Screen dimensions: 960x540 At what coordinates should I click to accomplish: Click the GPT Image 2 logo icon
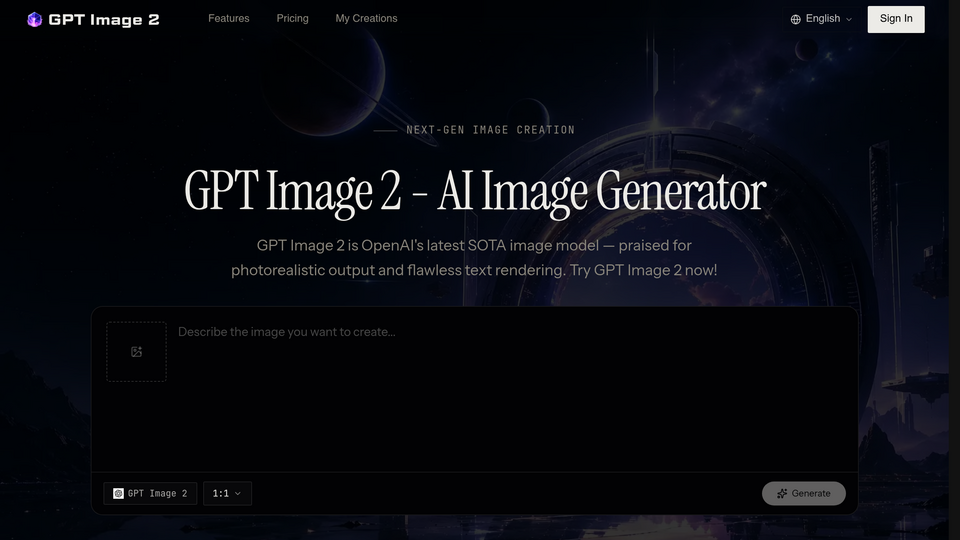[x=35, y=20]
